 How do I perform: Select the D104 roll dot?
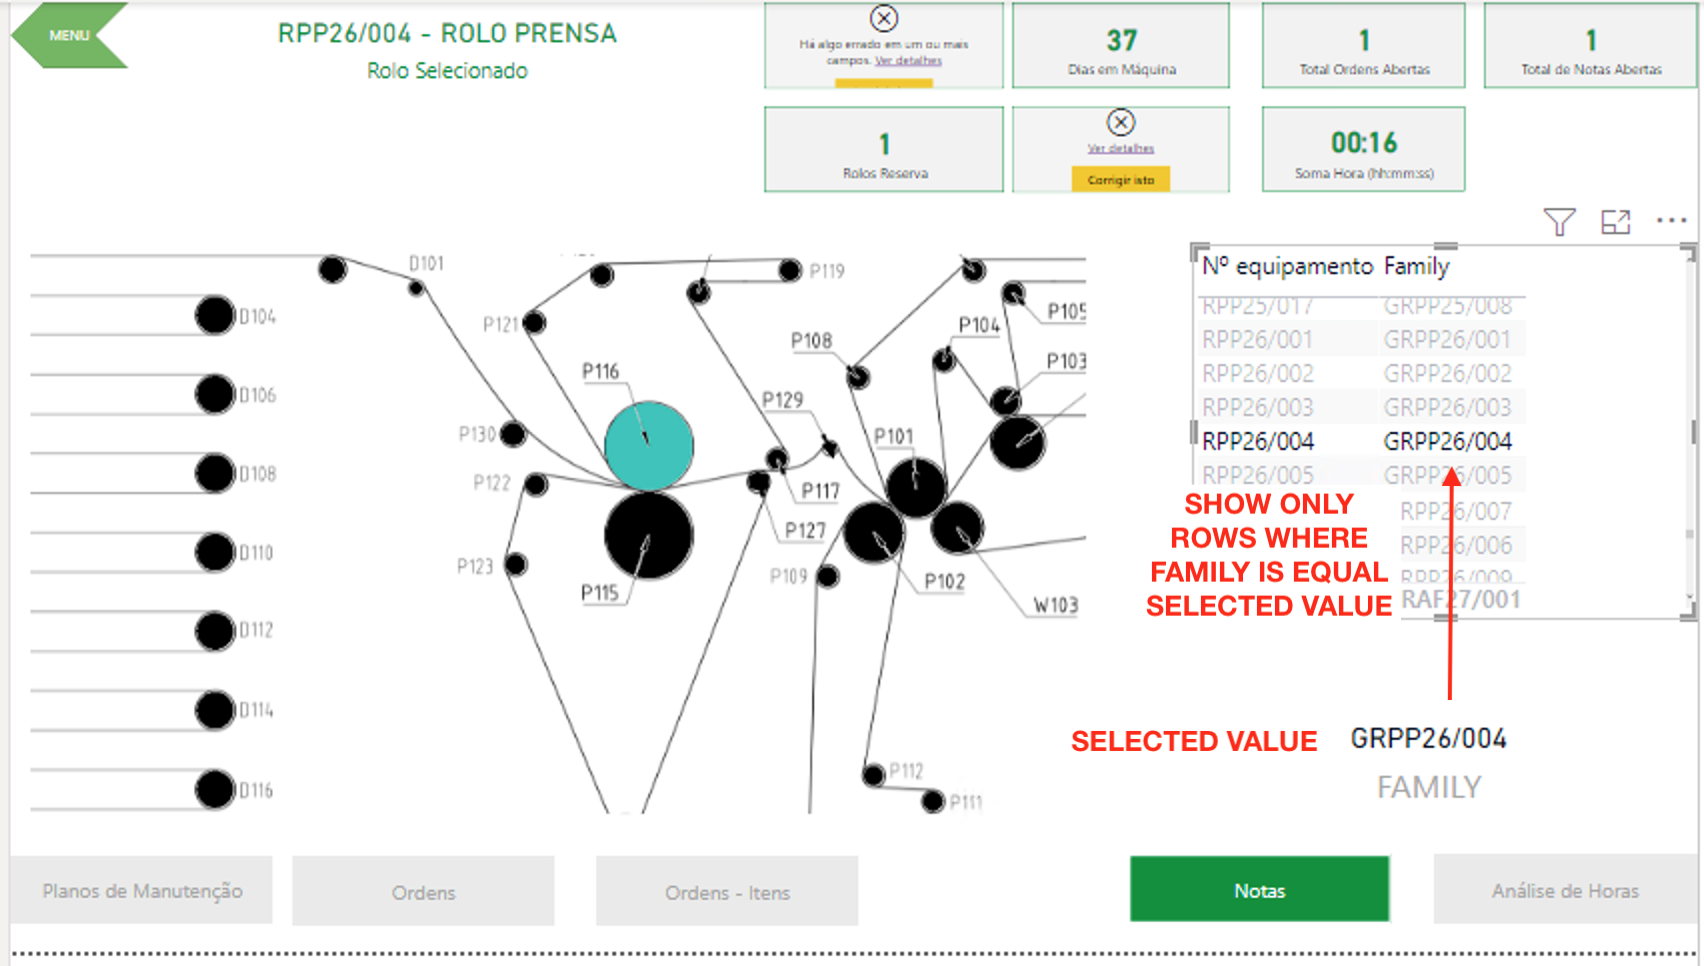(x=214, y=315)
